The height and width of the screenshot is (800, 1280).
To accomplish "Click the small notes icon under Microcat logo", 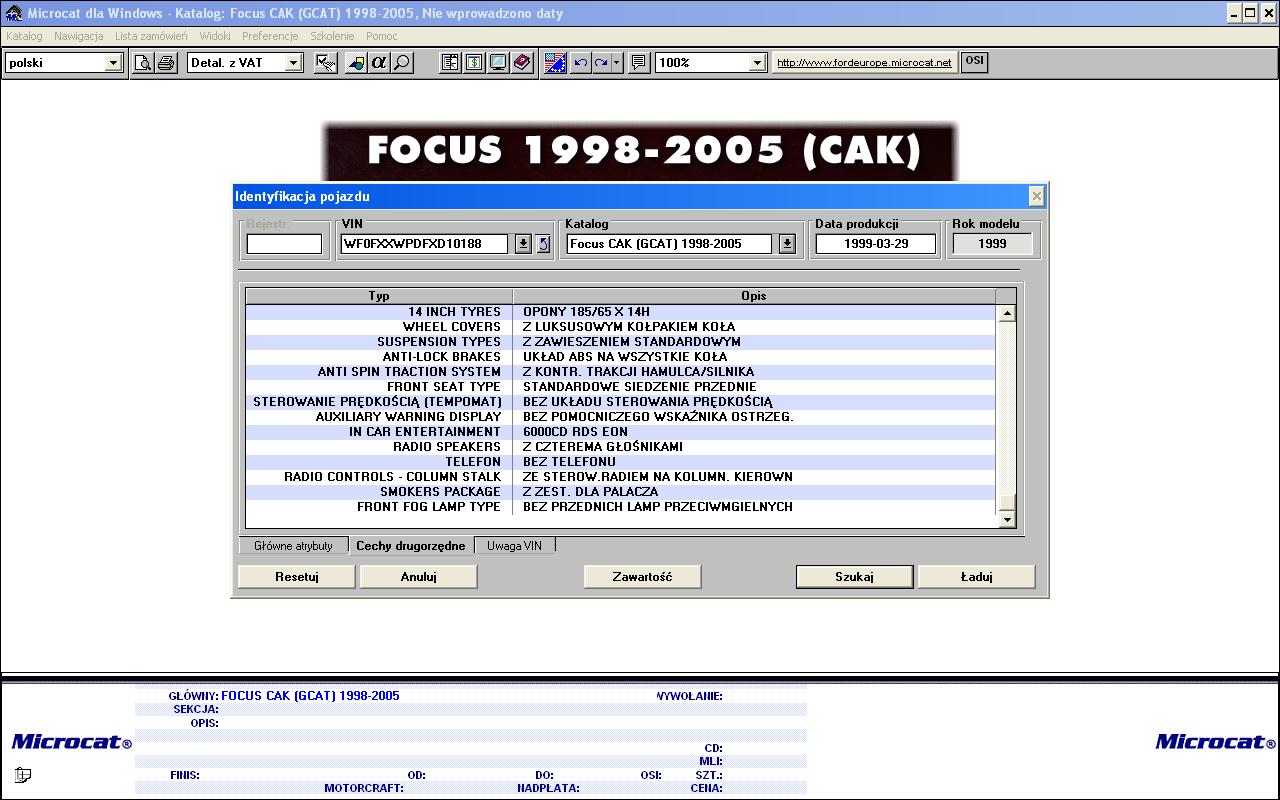I will click(23, 775).
